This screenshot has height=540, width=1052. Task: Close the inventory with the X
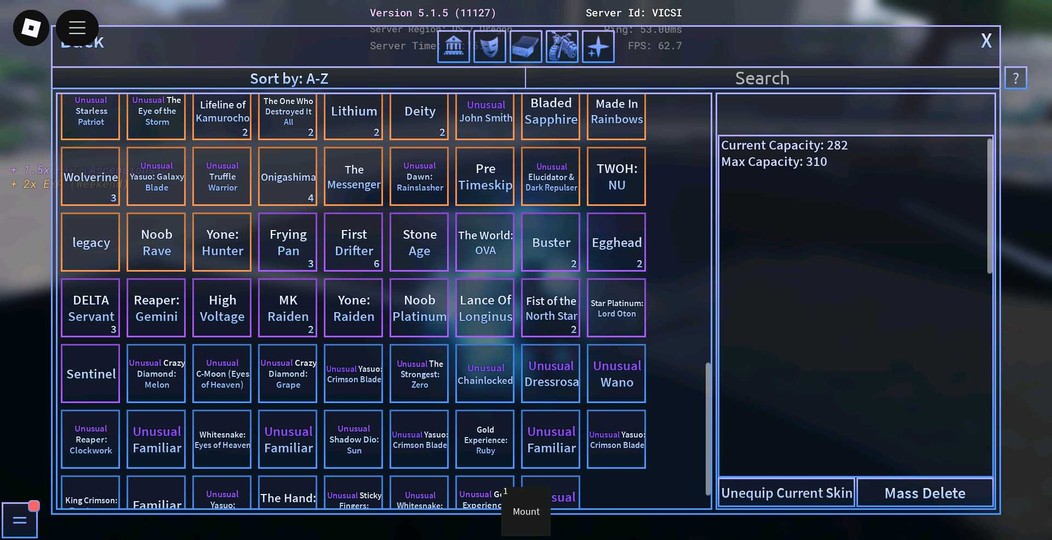[x=986, y=41]
